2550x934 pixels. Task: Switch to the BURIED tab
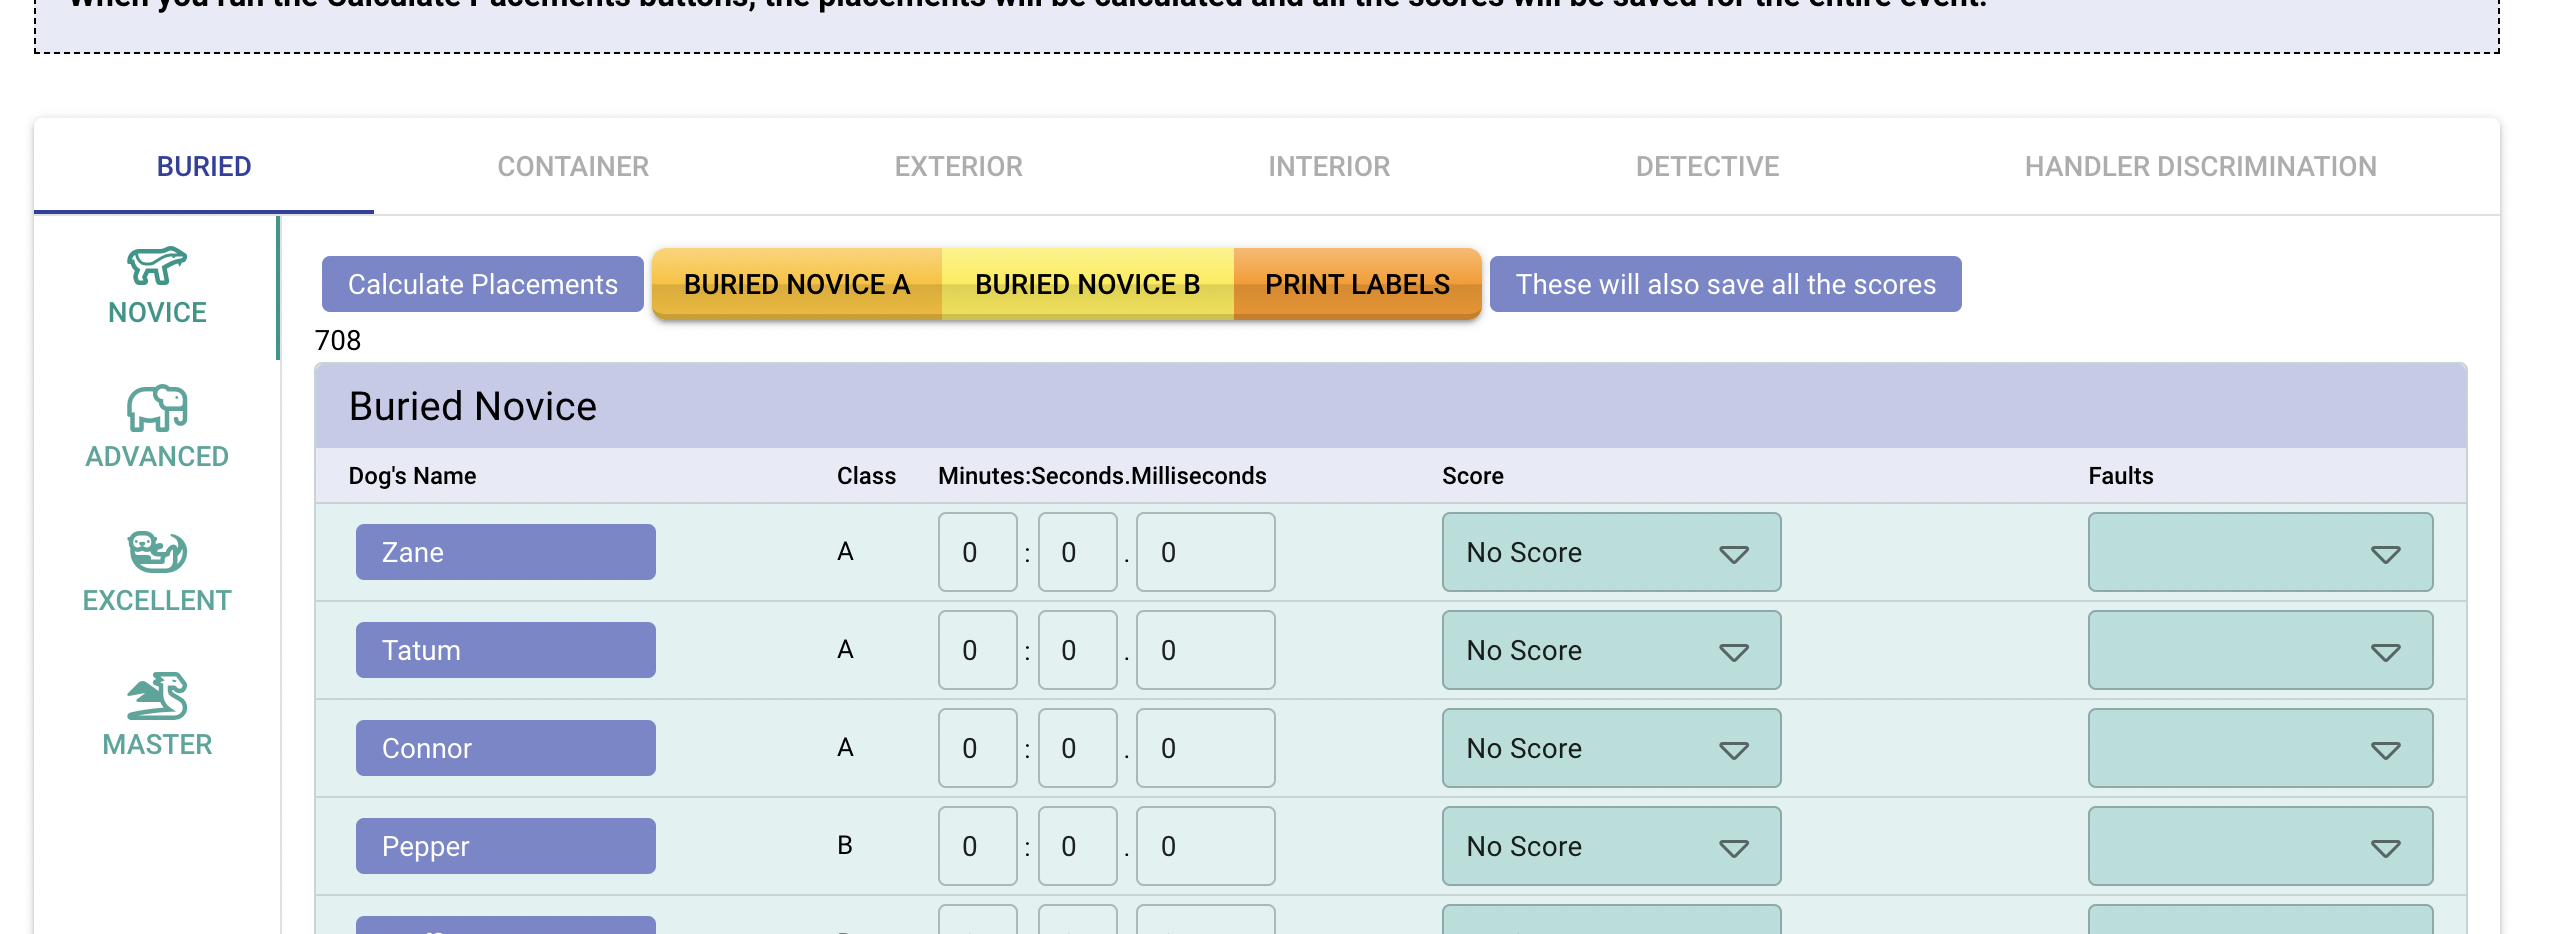[x=204, y=166]
